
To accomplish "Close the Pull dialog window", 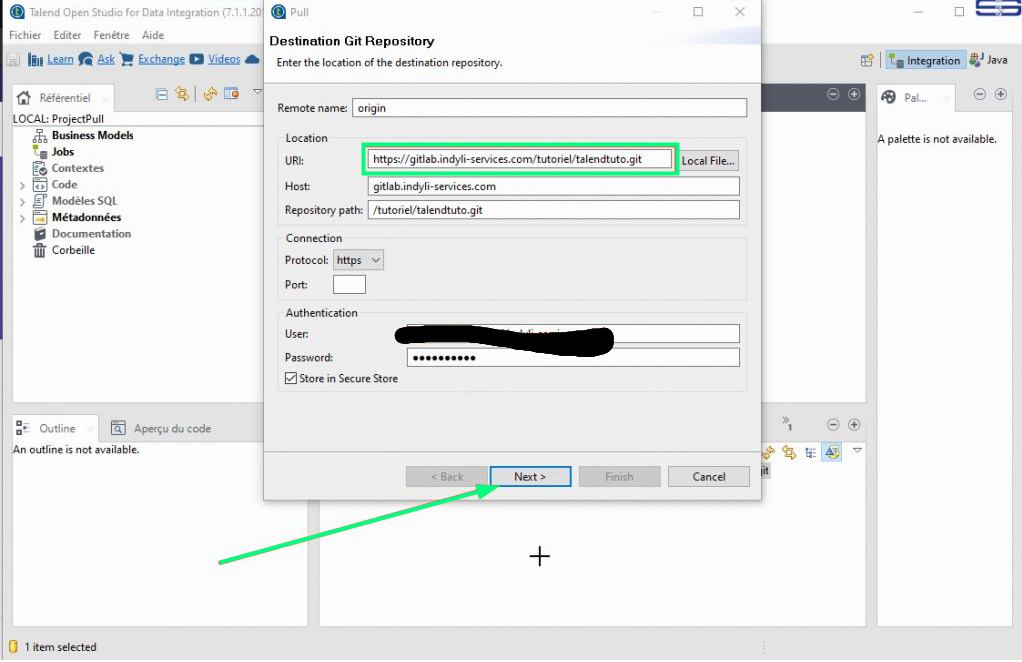I will coord(740,12).
